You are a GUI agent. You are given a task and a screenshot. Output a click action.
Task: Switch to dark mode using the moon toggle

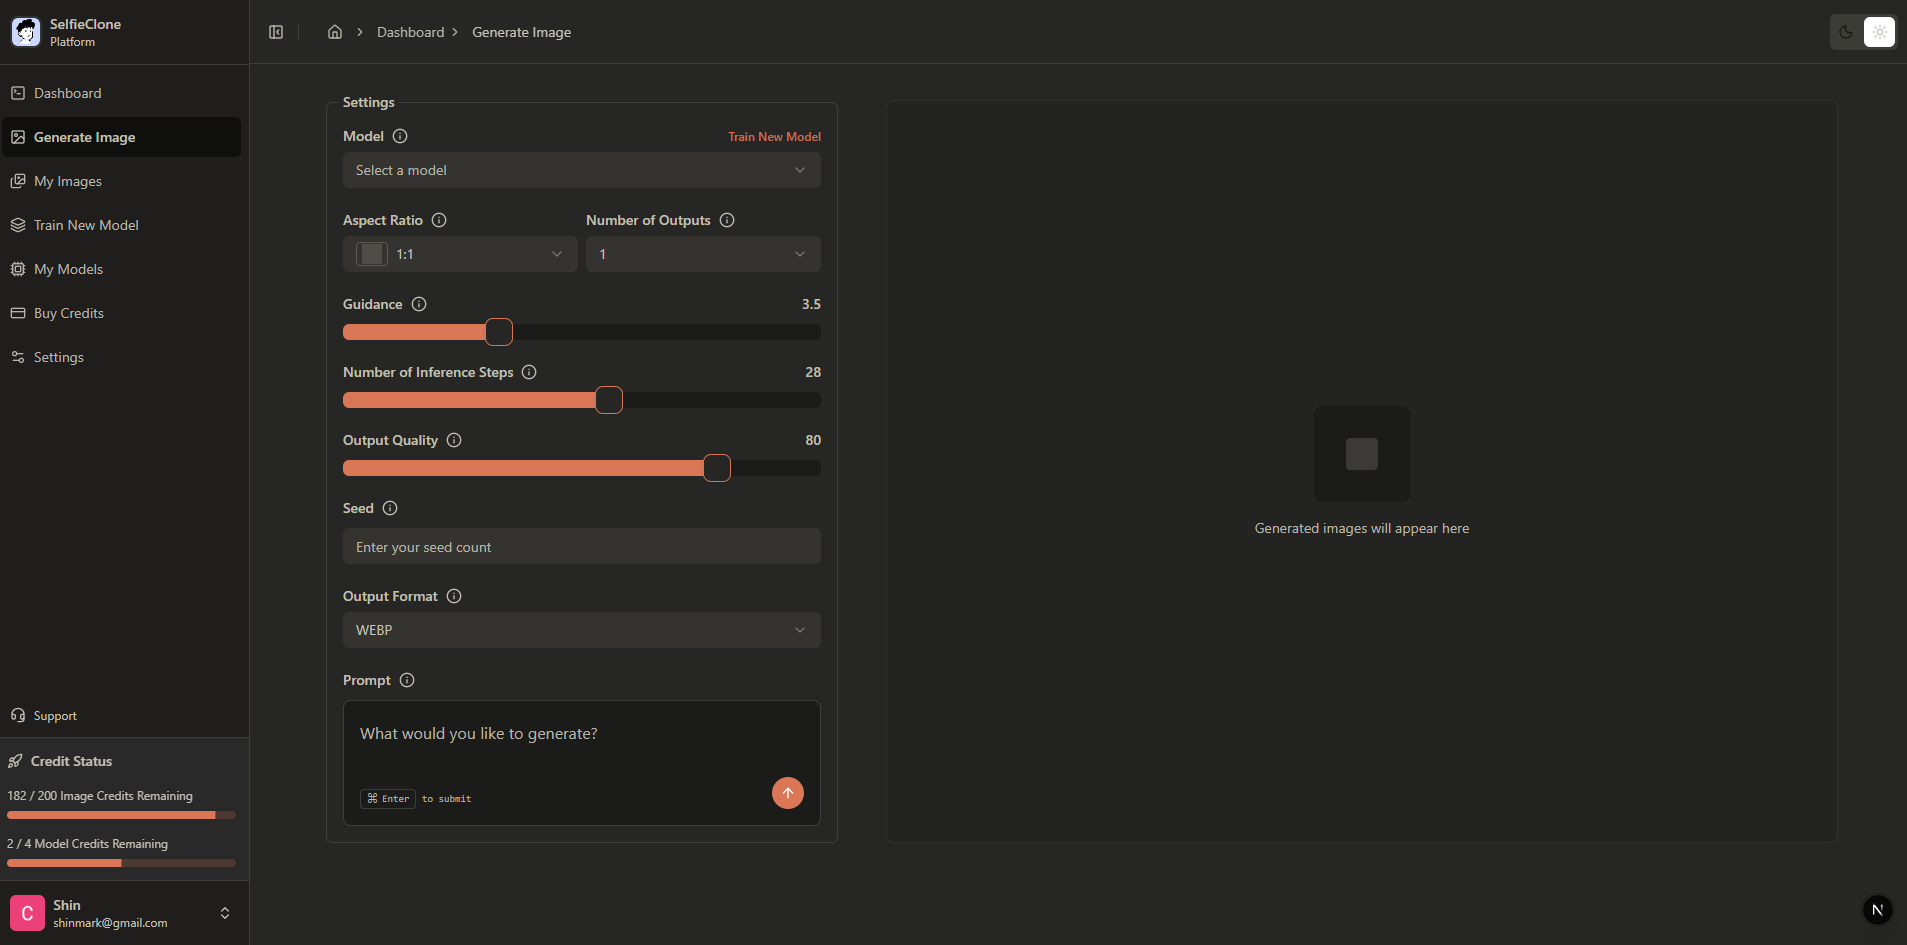1845,31
